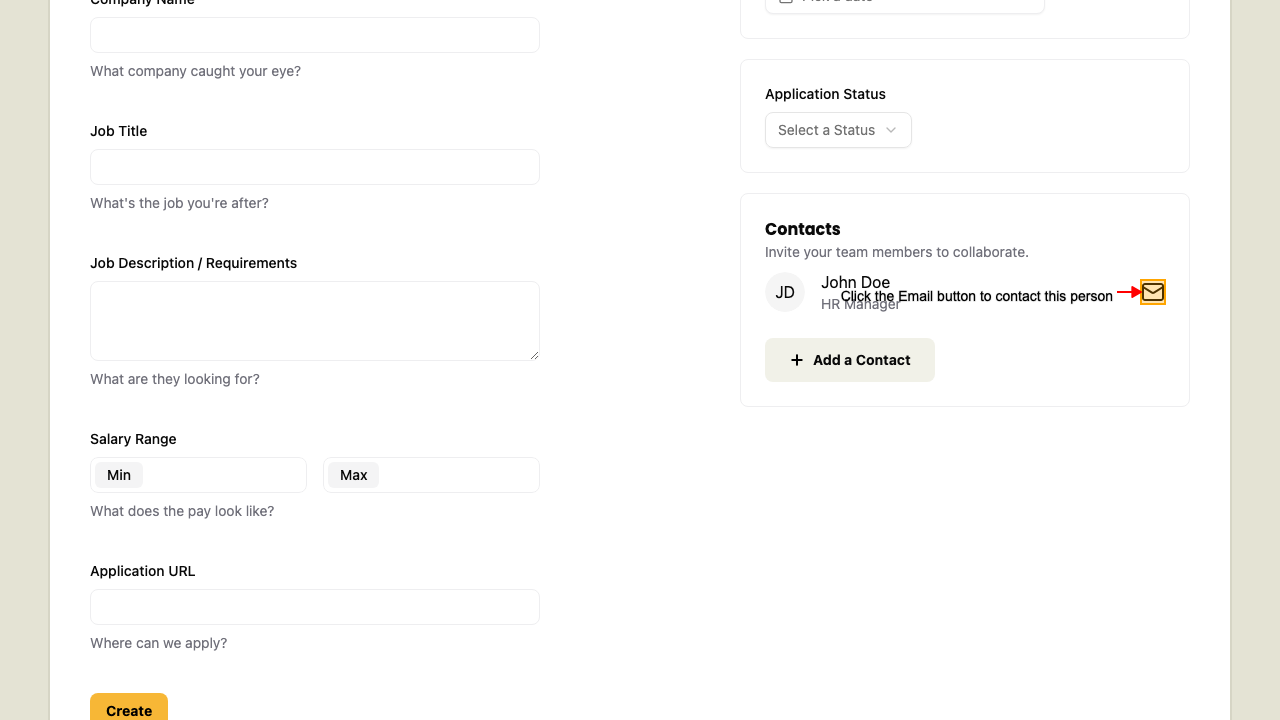The height and width of the screenshot is (720, 1280).
Task: Click the resize grip of the description box
Action: coord(534,356)
